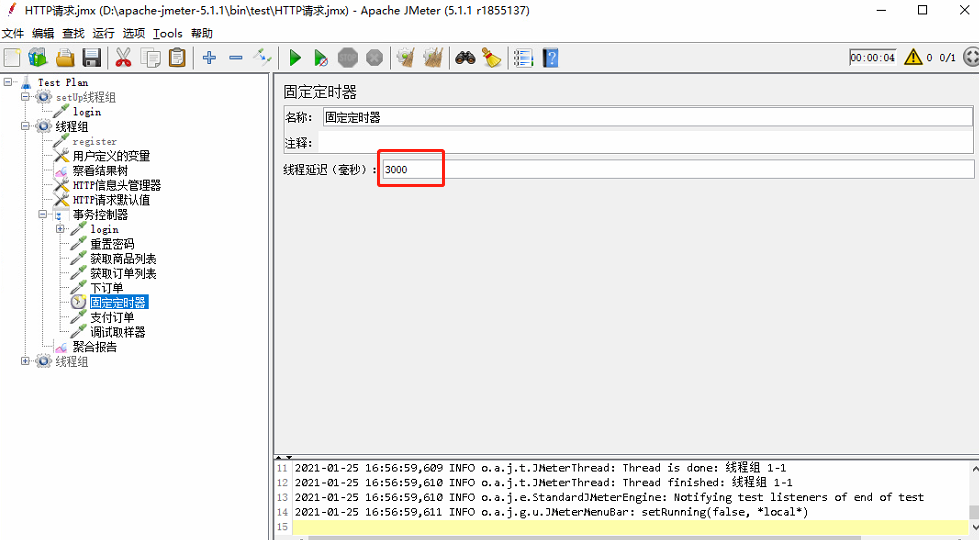Select the 支付订单 sampler
The width and height of the screenshot is (979, 540).
(x=112, y=317)
